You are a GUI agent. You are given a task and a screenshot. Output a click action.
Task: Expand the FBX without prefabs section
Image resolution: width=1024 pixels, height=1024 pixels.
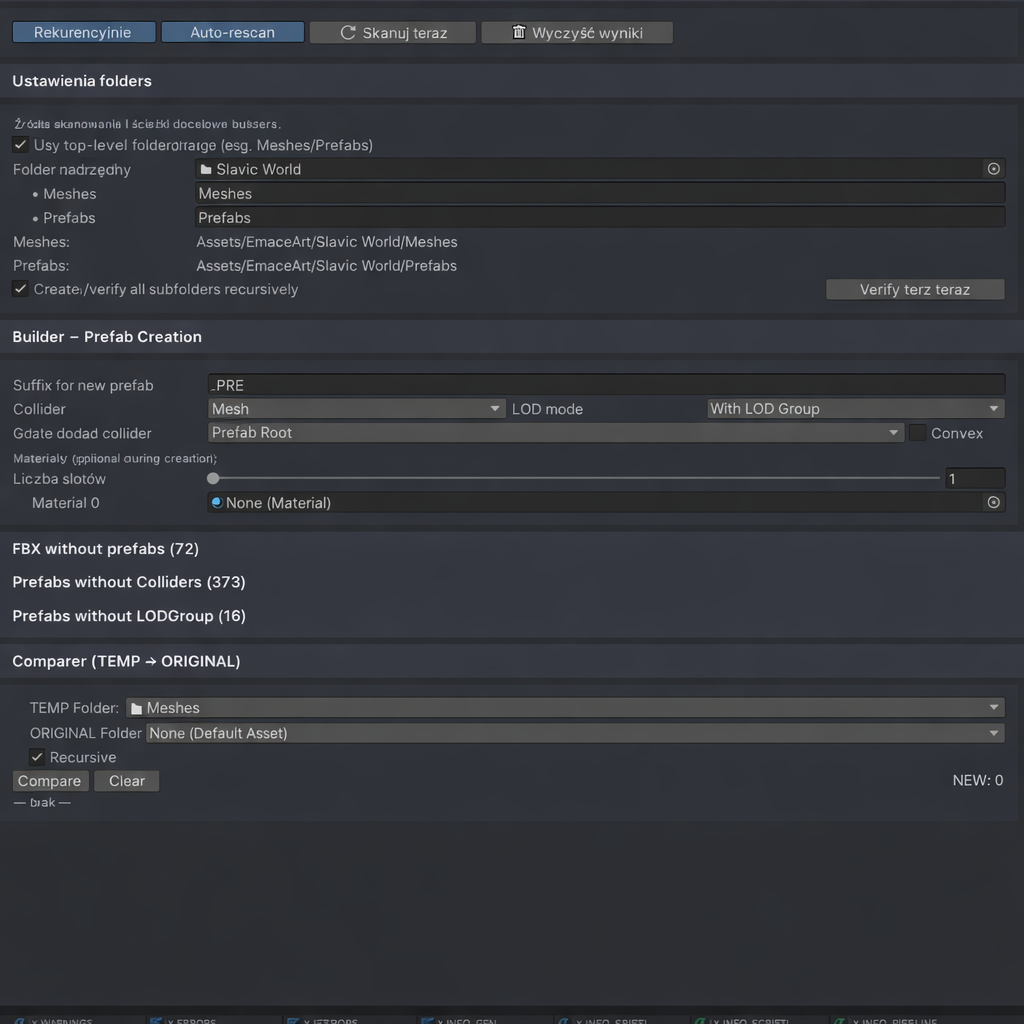click(x=105, y=549)
